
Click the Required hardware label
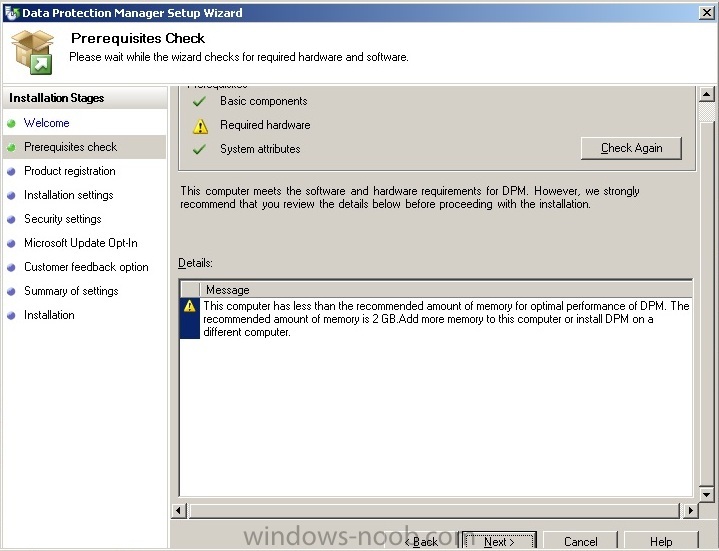click(265, 125)
